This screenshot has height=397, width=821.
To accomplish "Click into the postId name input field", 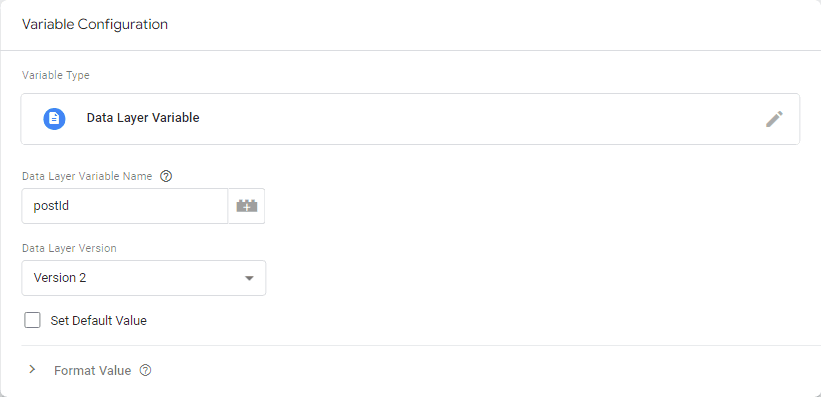I will pyautogui.click(x=125, y=206).
